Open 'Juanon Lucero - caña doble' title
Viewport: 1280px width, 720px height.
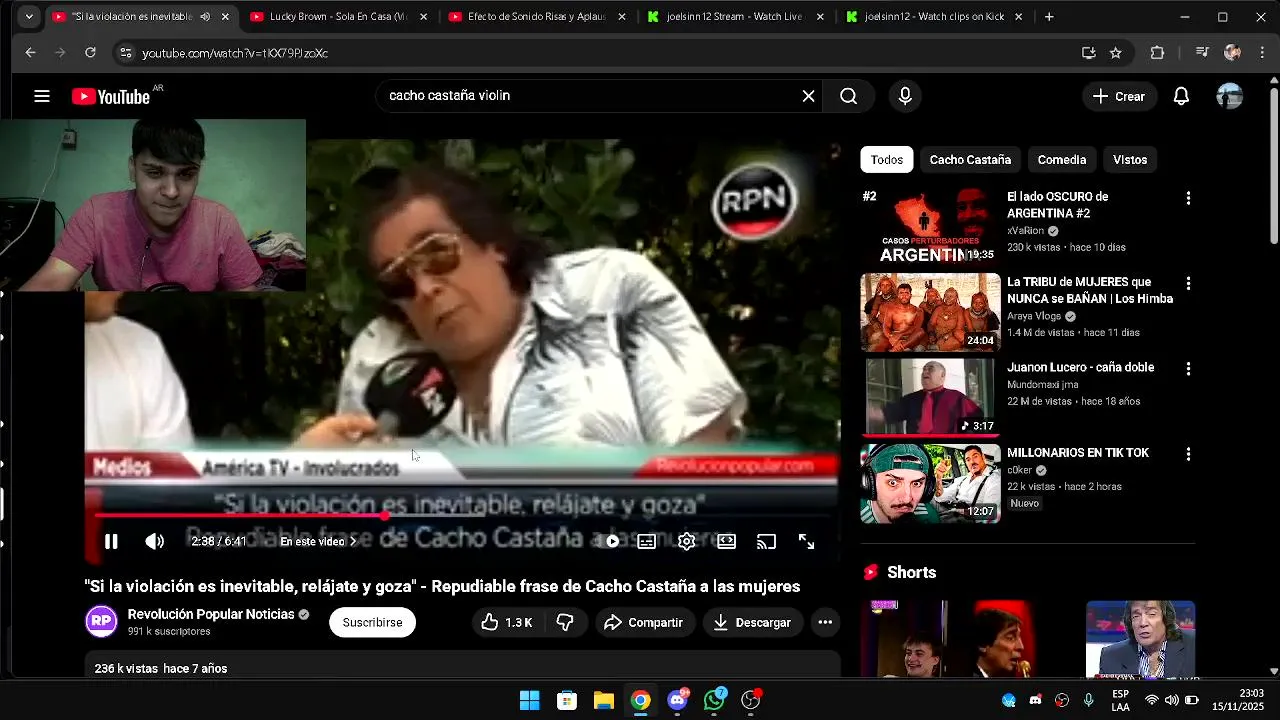point(1080,368)
